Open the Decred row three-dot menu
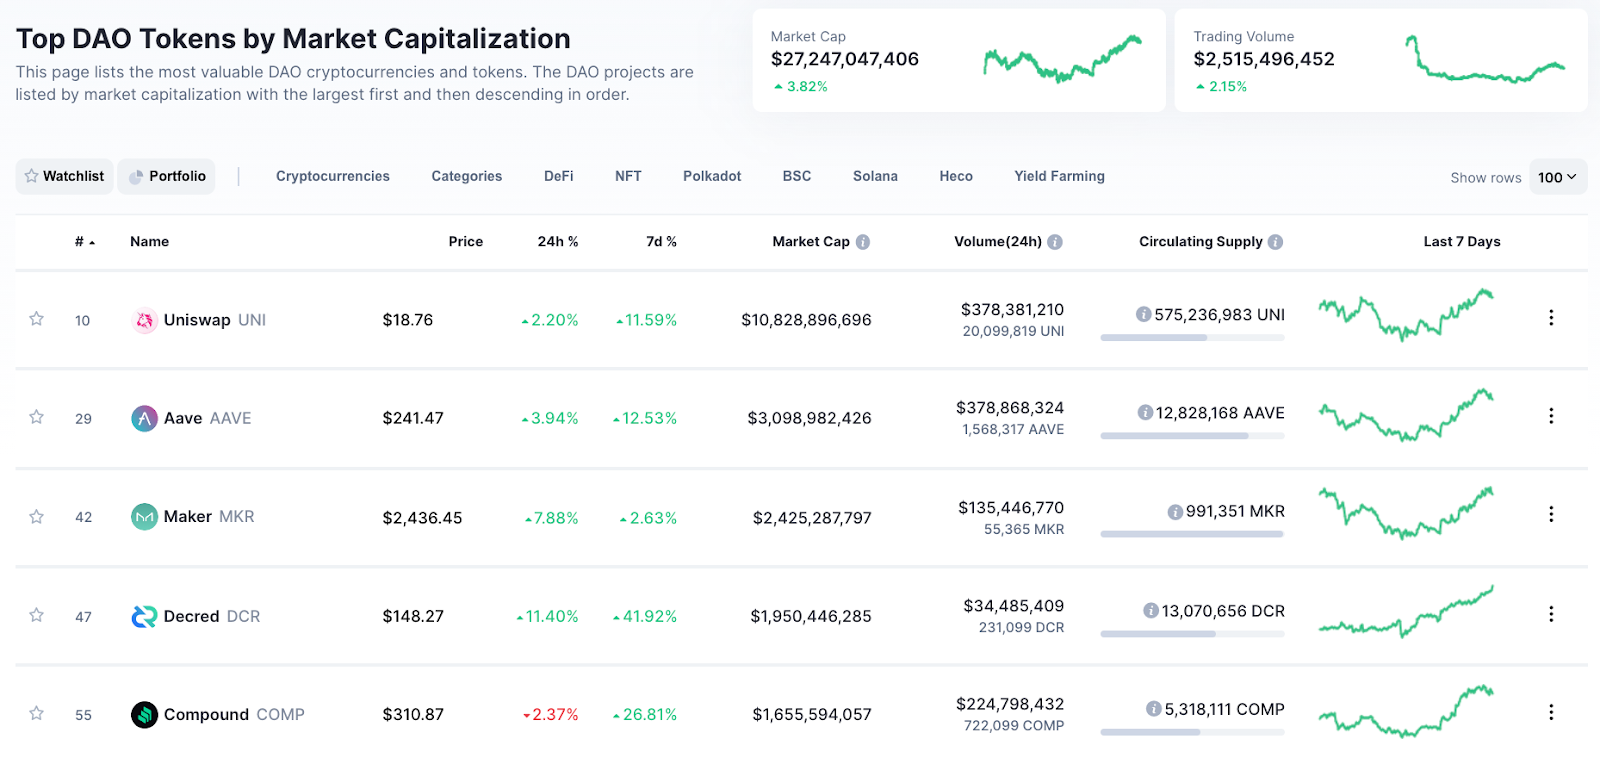The height and width of the screenshot is (758, 1600). click(x=1551, y=614)
